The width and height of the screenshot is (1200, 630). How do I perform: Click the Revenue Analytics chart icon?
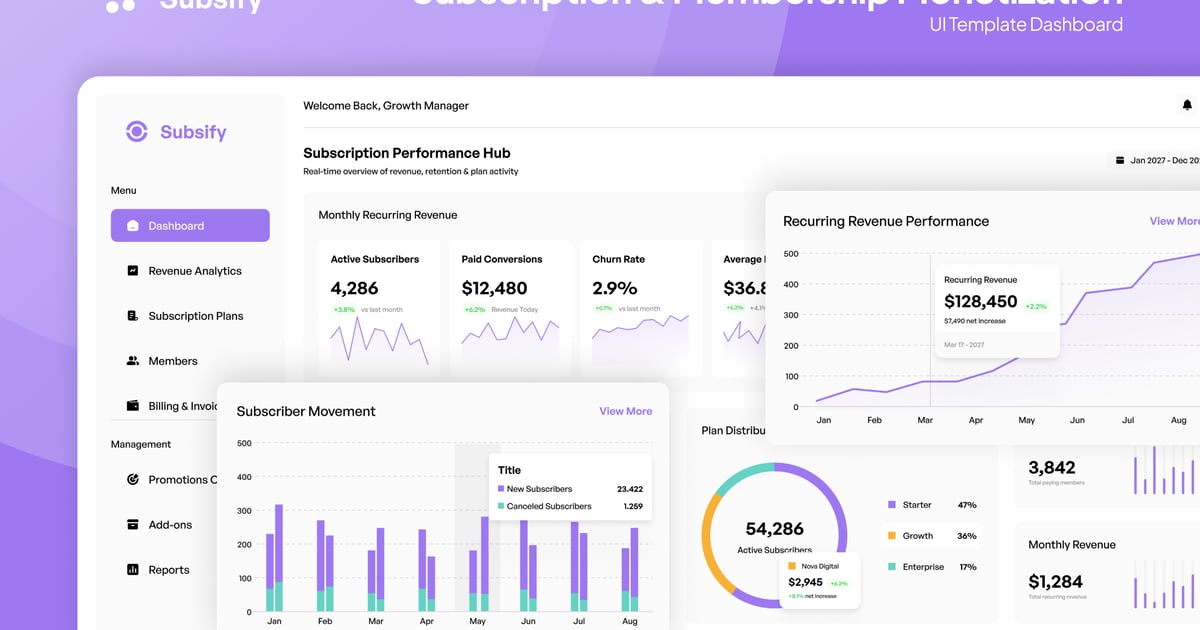click(133, 271)
